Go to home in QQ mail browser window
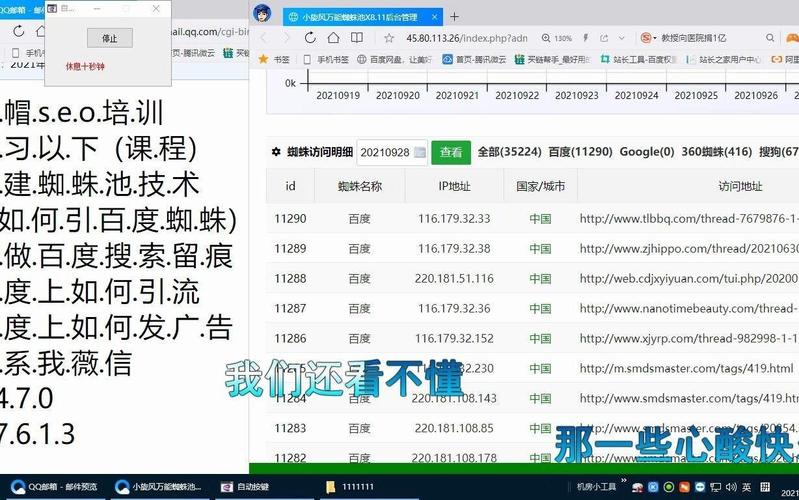Viewport: 799px width, 500px height. coord(41,32)
